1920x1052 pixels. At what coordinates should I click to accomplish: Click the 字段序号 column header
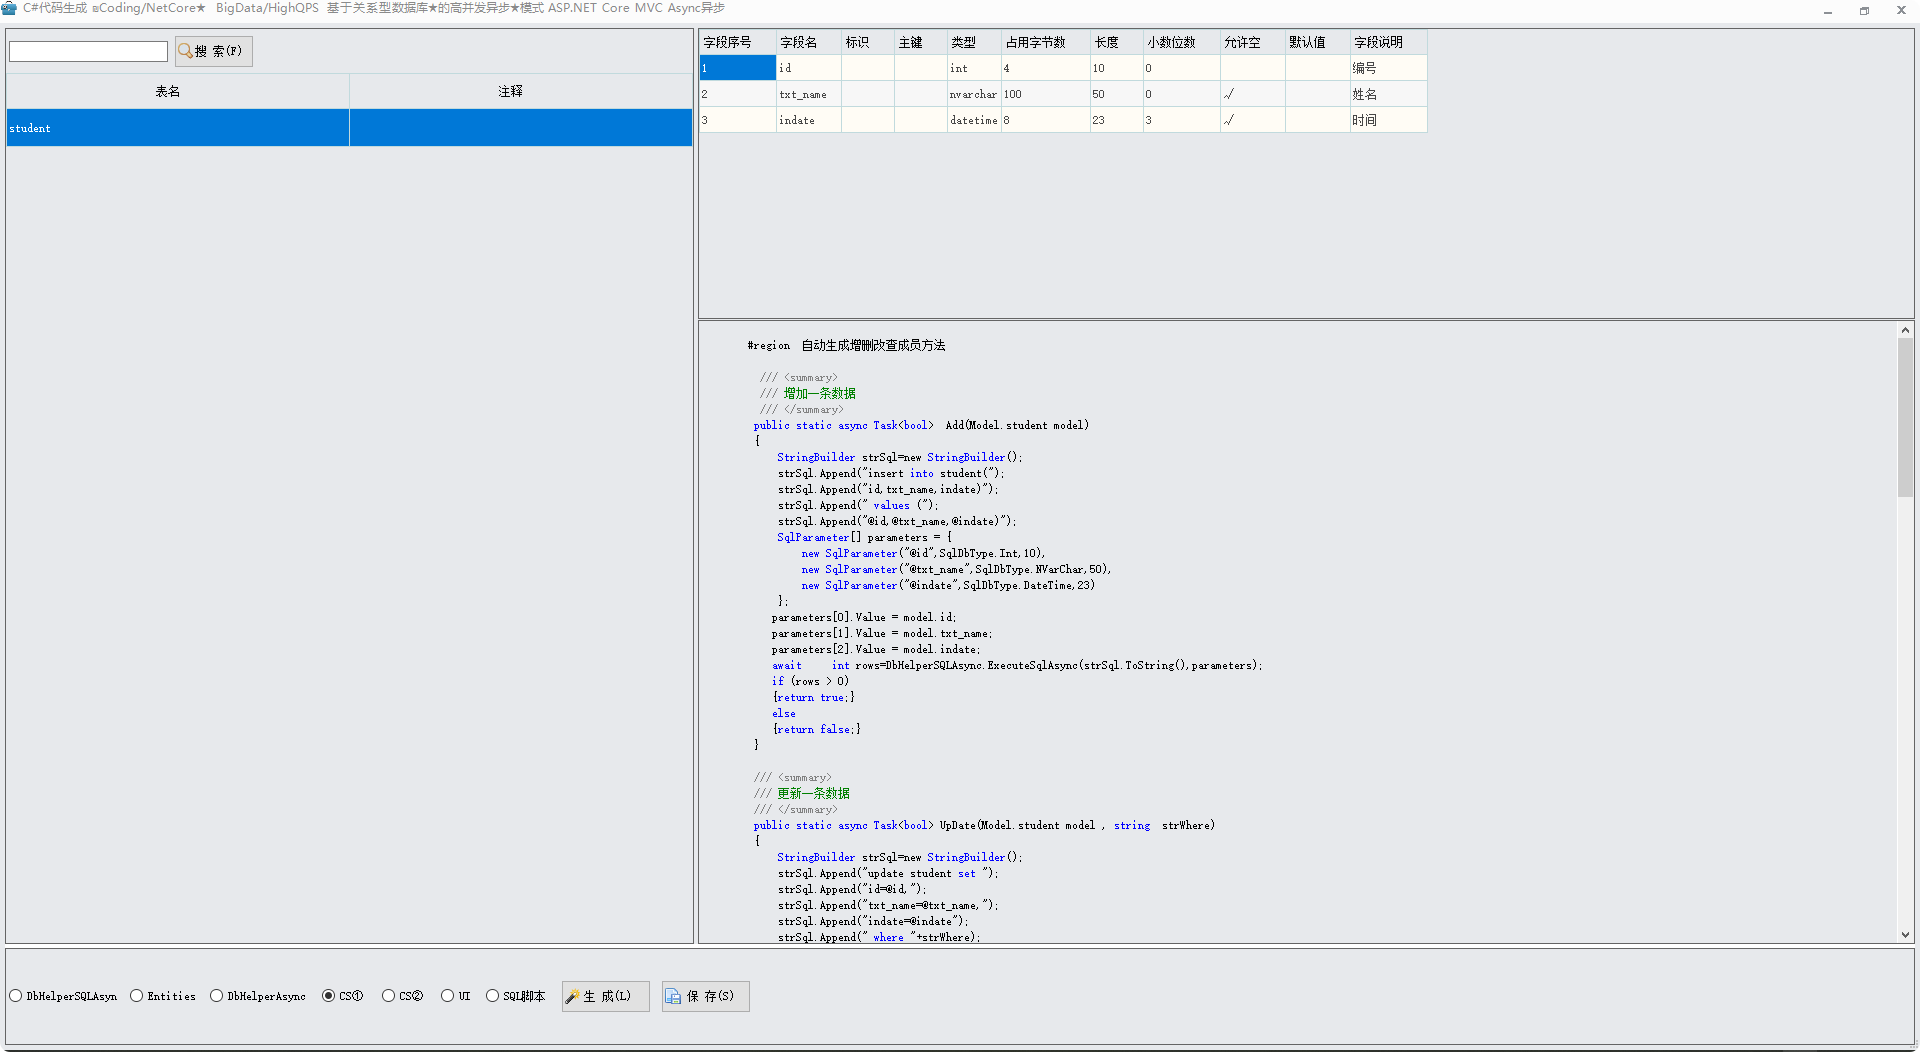click(x=738, y=42)
